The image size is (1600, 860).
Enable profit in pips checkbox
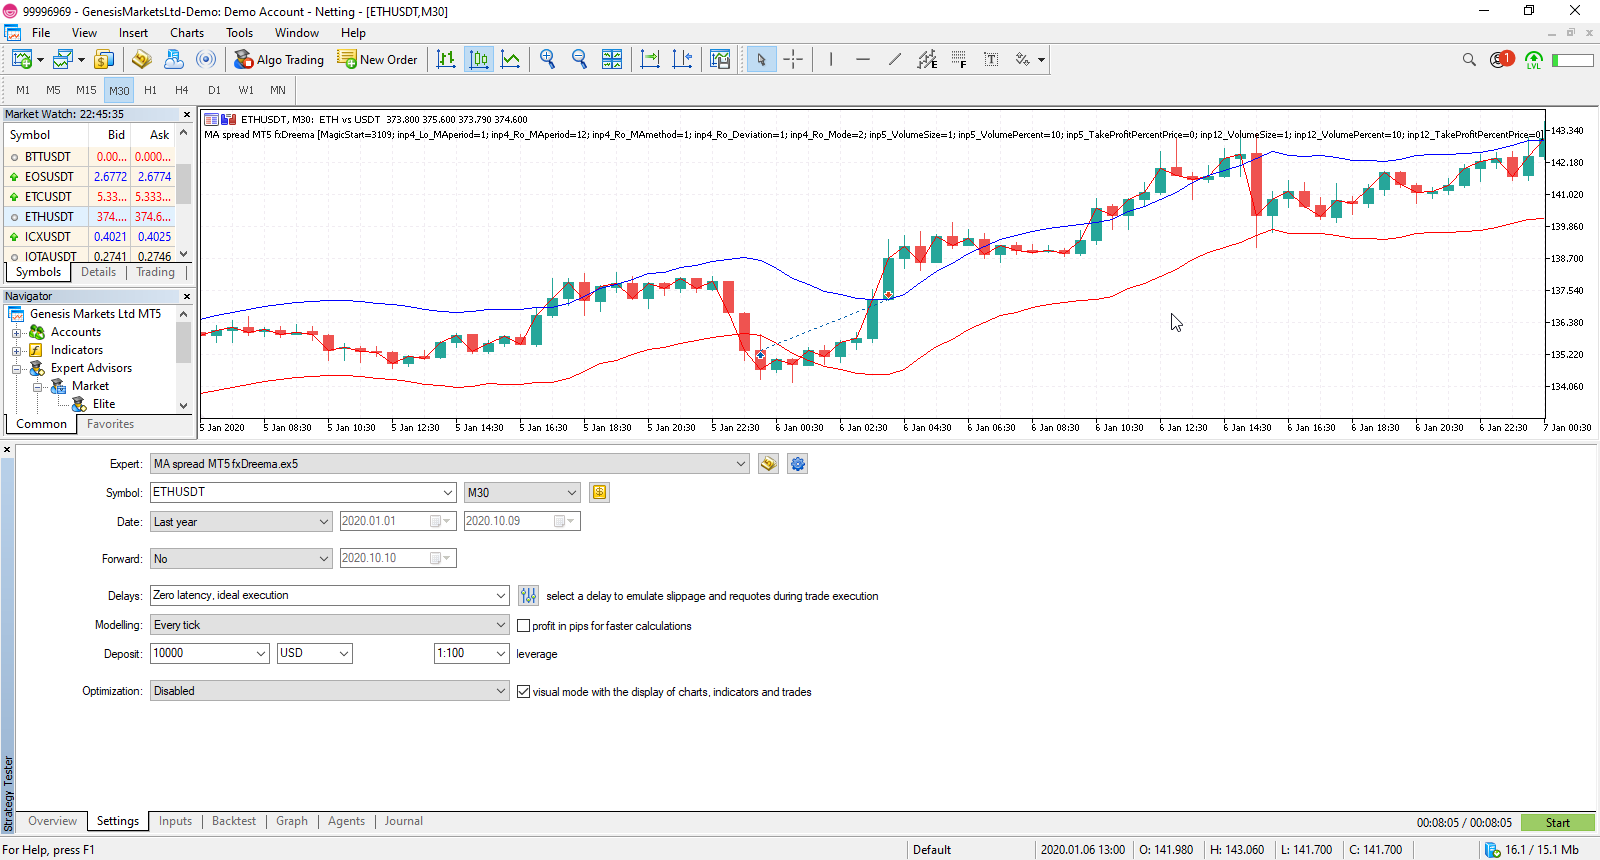523,626
